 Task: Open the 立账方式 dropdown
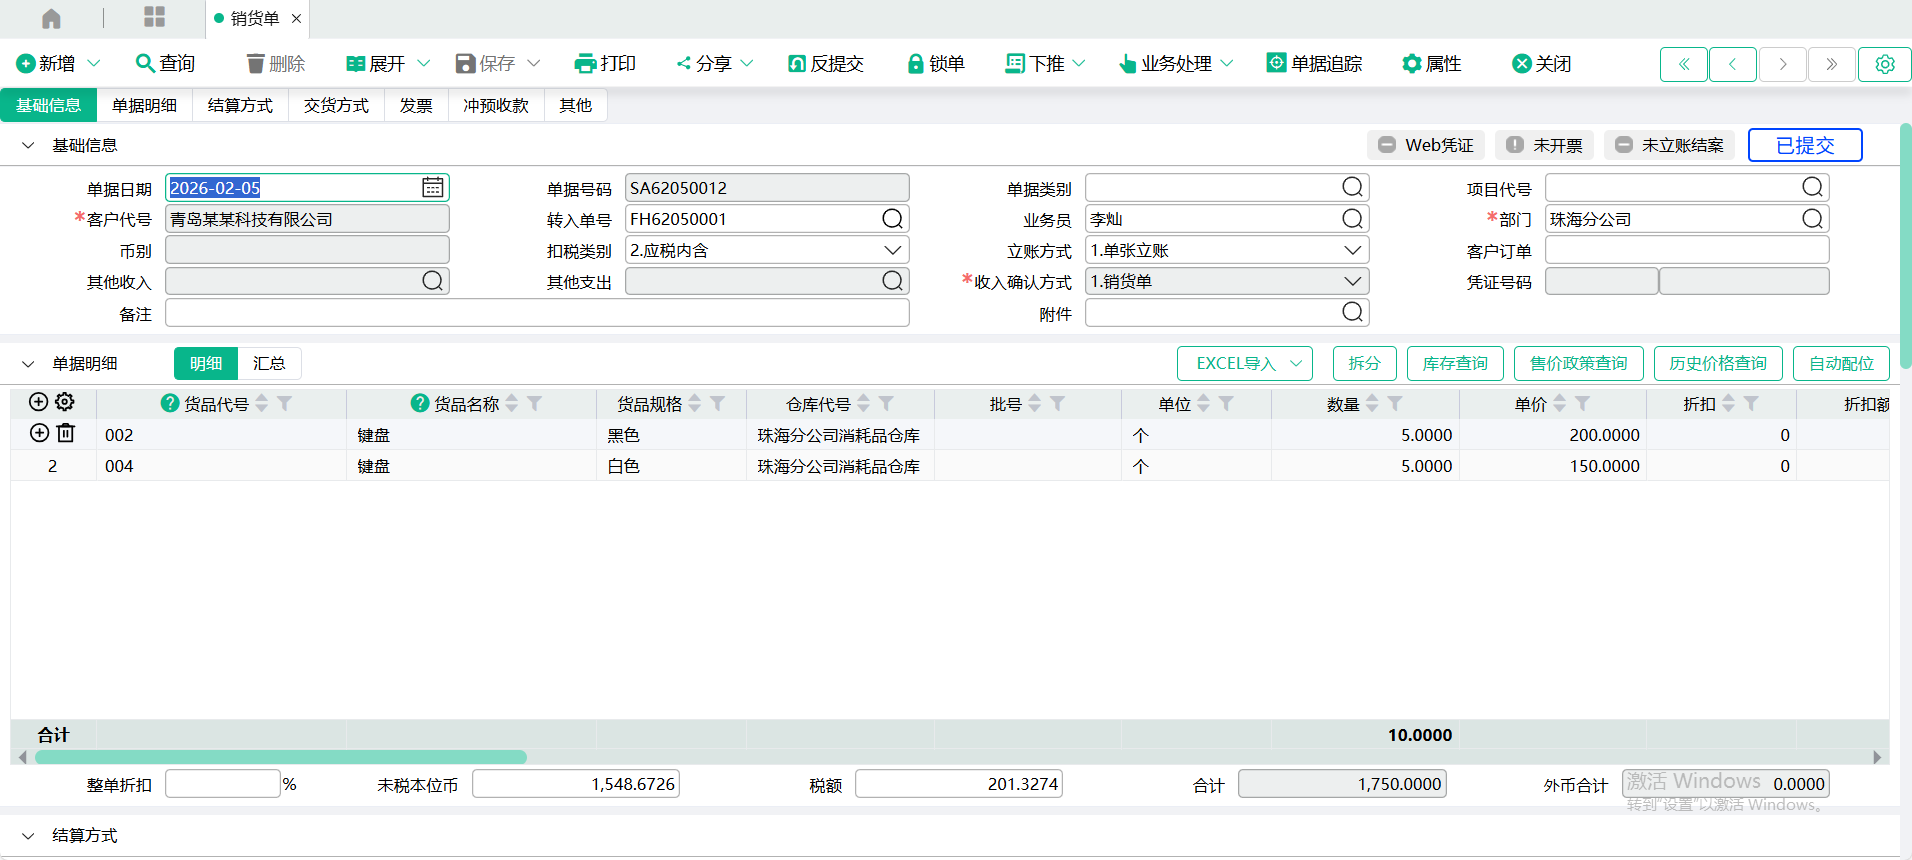[x=1352, y=250]
